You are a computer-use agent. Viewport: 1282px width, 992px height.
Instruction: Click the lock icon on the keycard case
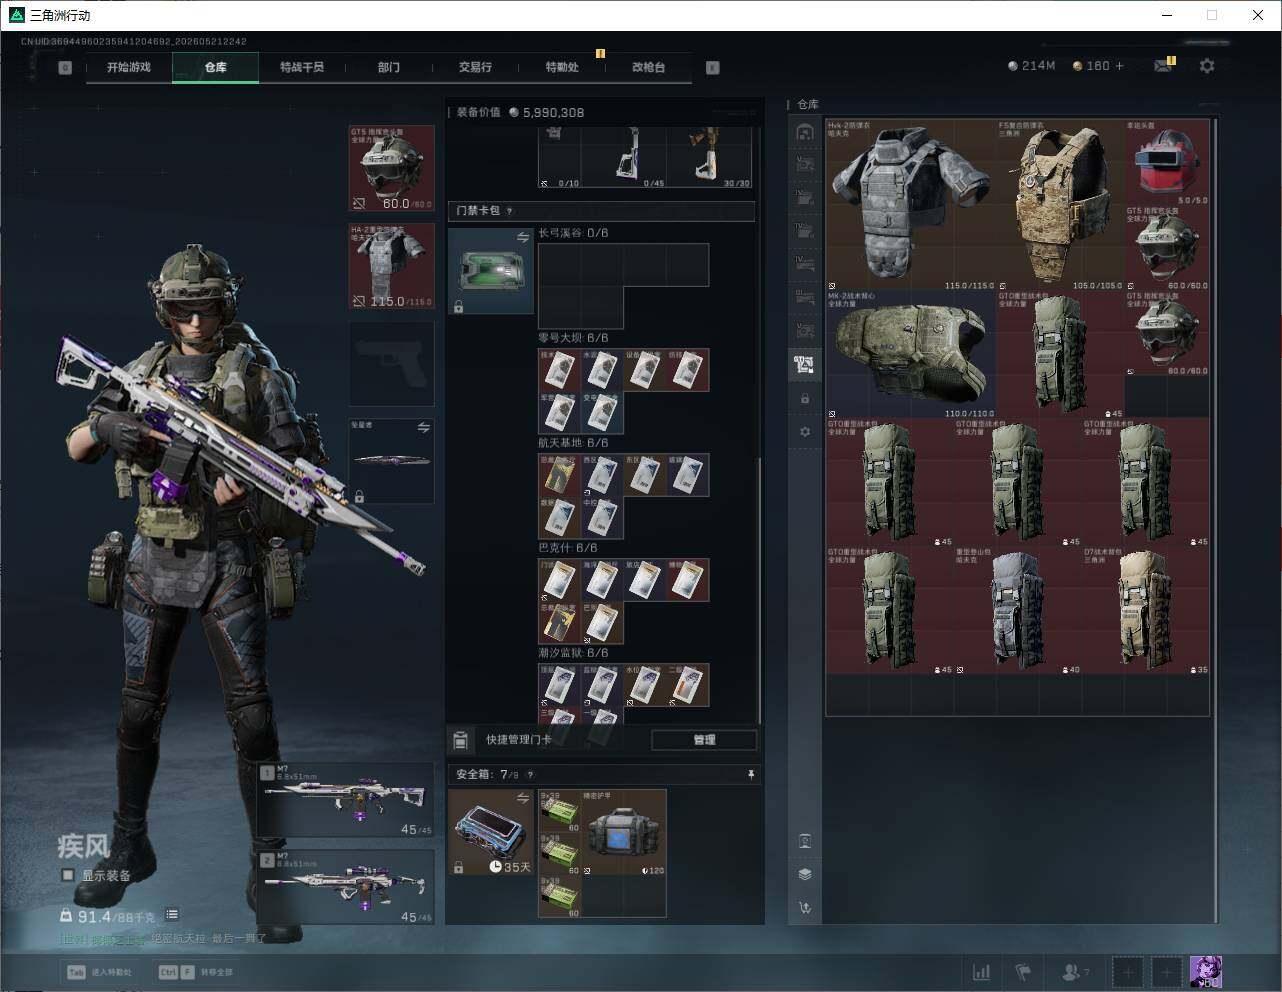[458, 307]
